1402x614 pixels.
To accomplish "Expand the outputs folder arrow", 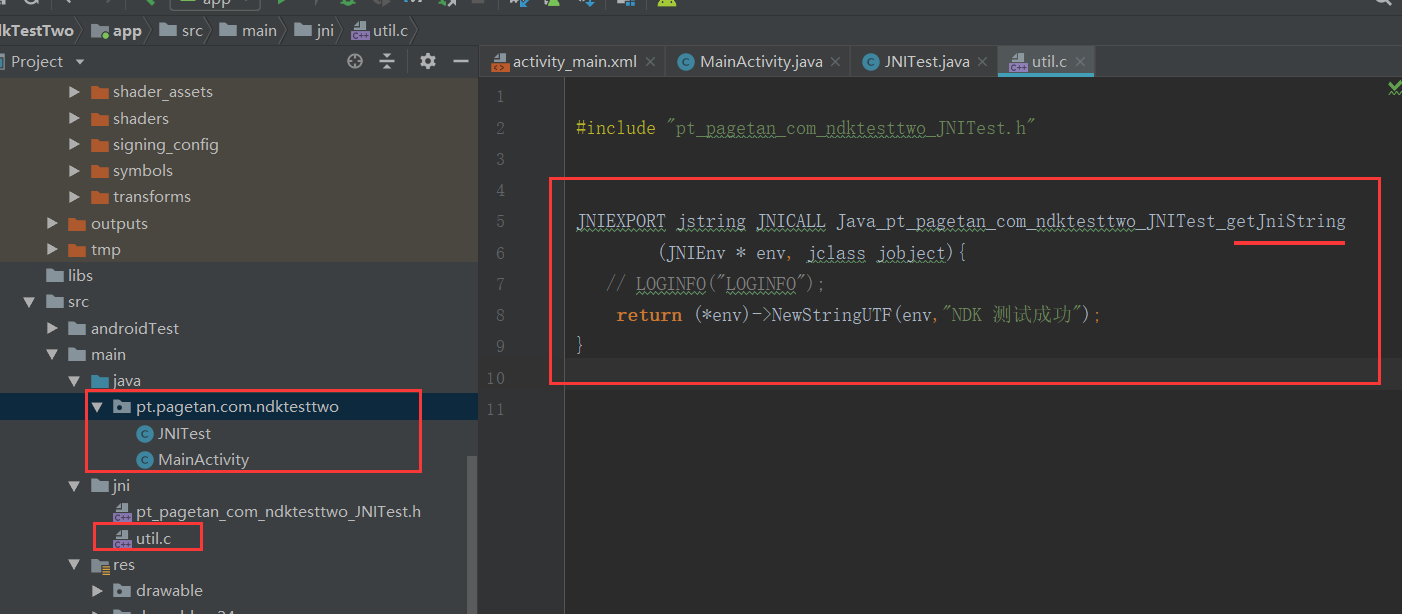I will [x=52, y=223].
